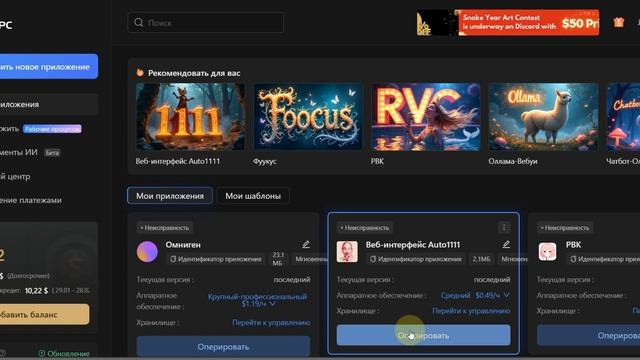This screenshot has height=360, width=640.
Task: Click the Омниген app title
Action: 183,244
